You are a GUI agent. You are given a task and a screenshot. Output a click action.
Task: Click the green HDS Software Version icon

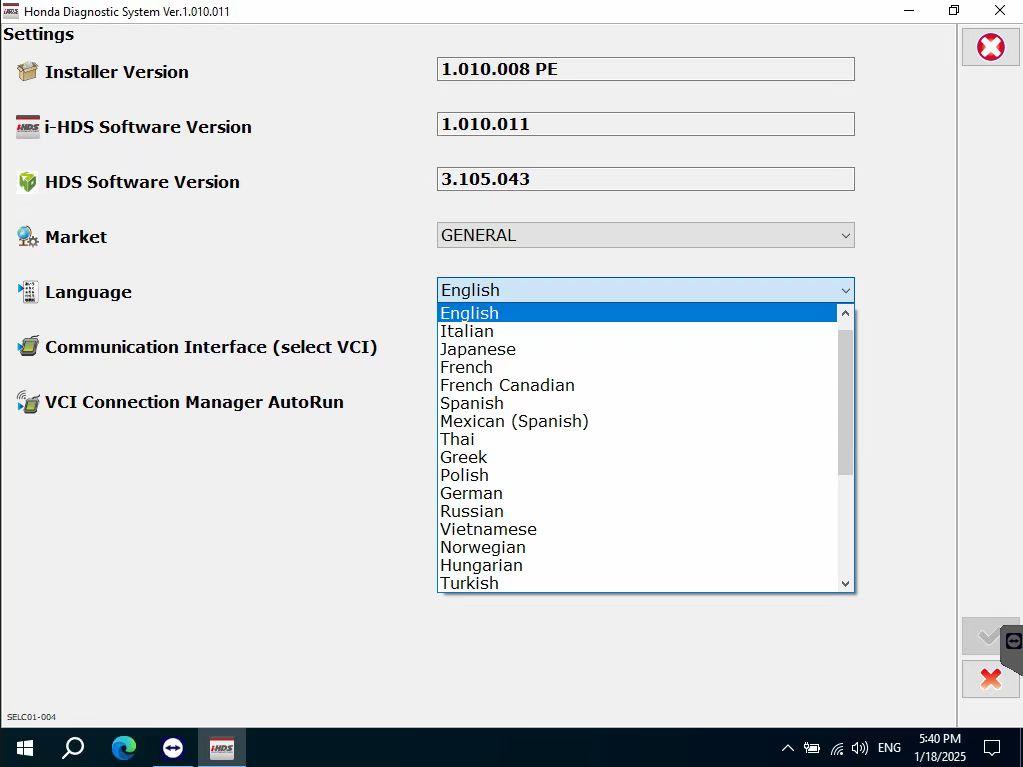pyautogui.click(x=27, y=182)
